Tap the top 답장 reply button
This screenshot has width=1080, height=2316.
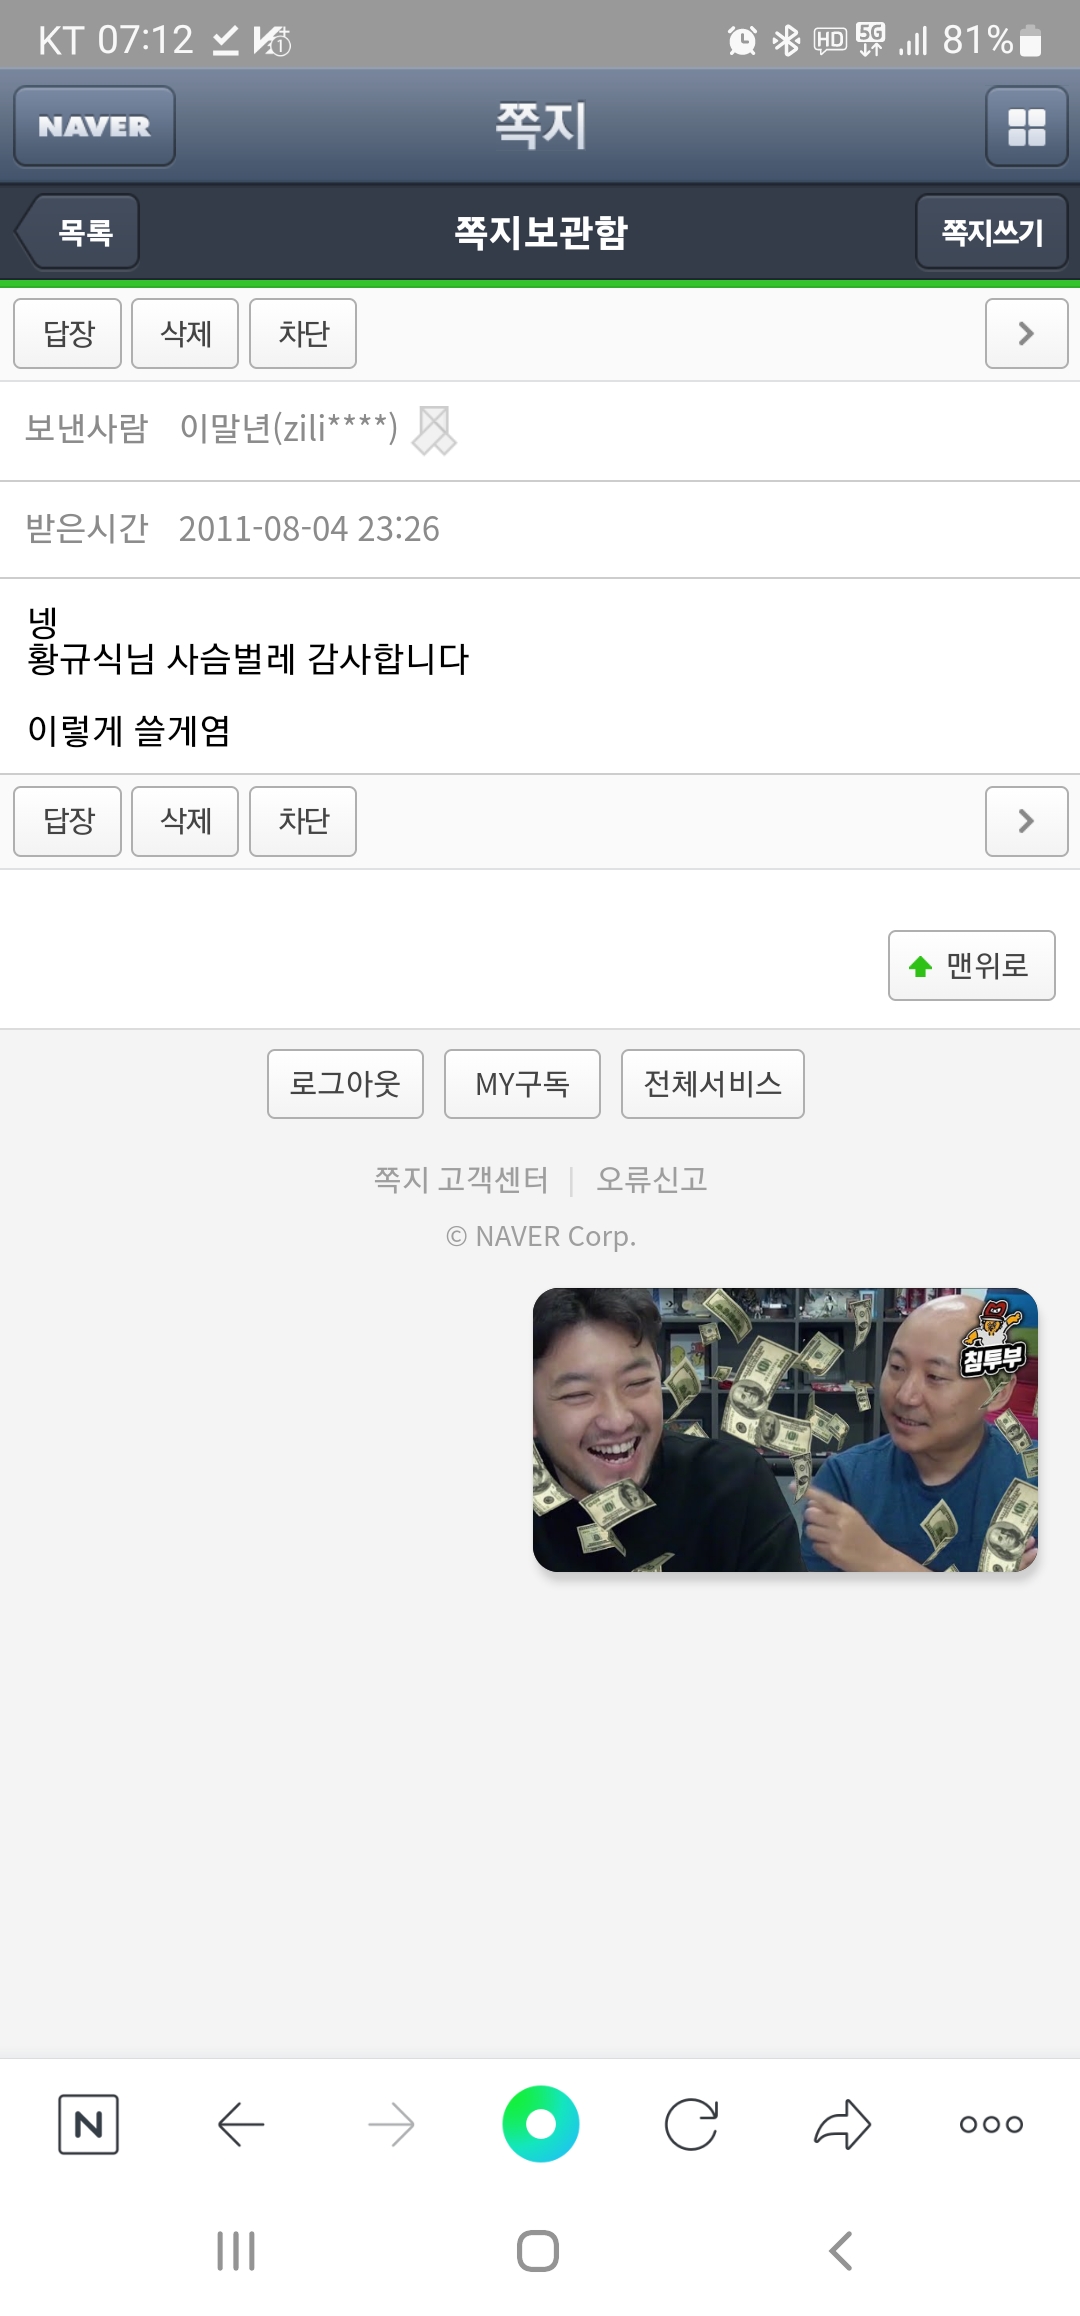[68, 333]
